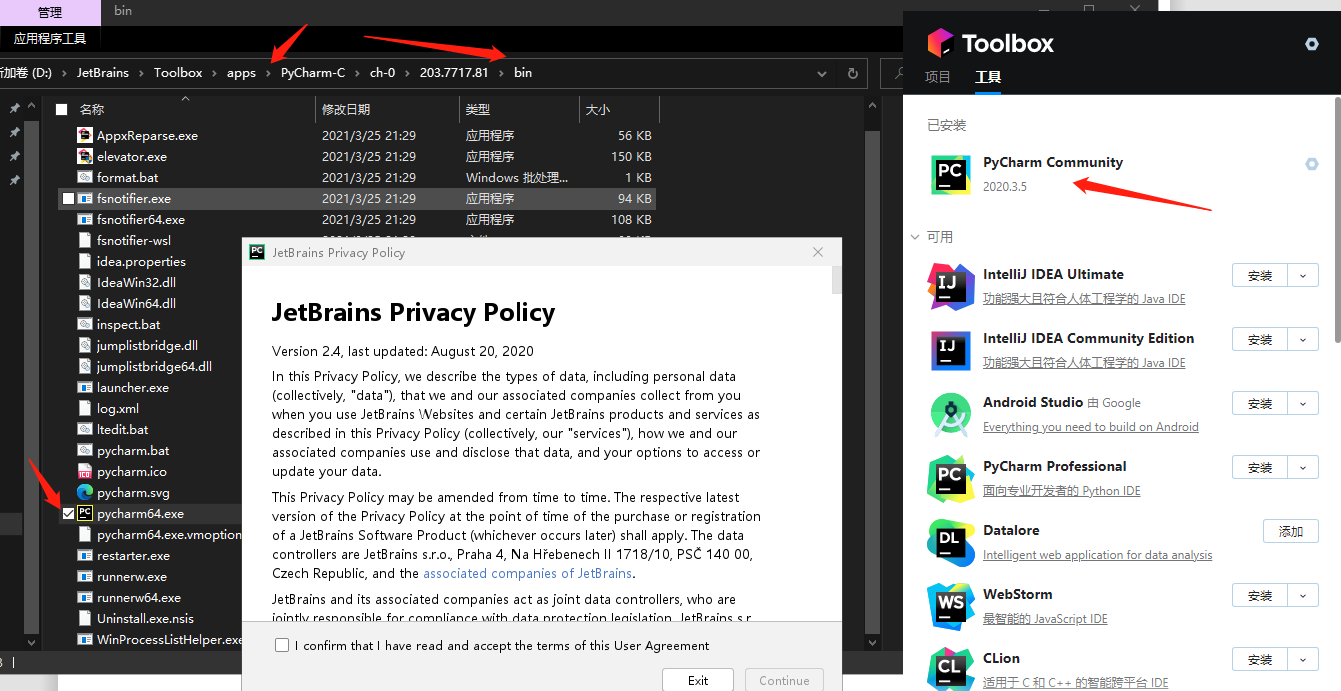Click the CLion icon
The image size is (1341, 691).
coord(950,670)
